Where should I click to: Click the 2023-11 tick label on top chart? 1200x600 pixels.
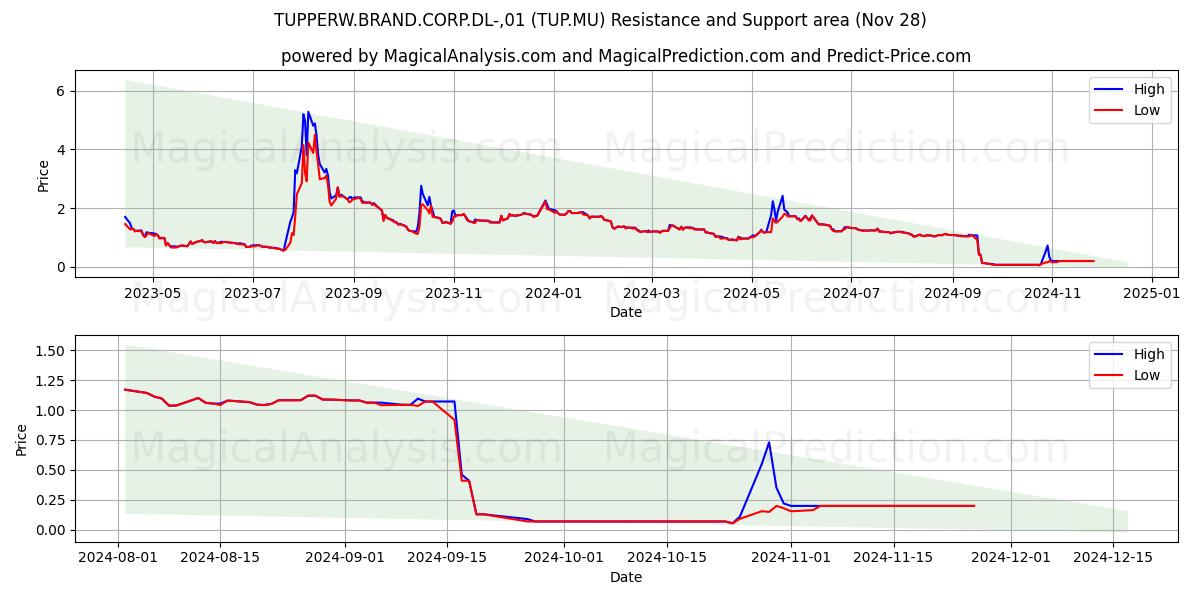tap(454, 294)
